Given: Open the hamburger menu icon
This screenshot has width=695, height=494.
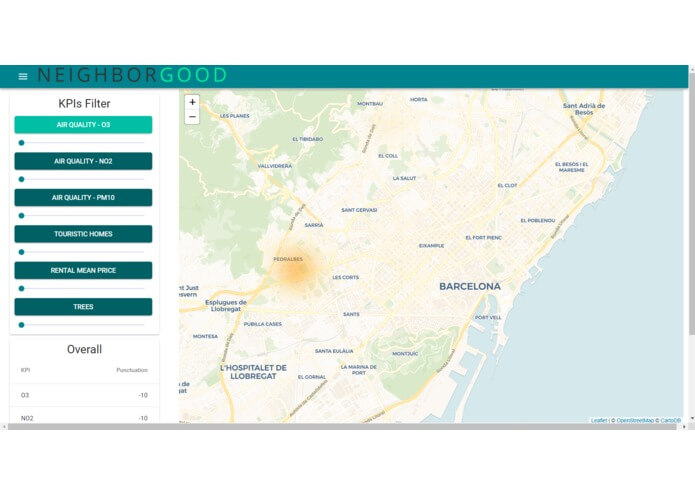Looking at the screenshot, I should click(23, 76).
